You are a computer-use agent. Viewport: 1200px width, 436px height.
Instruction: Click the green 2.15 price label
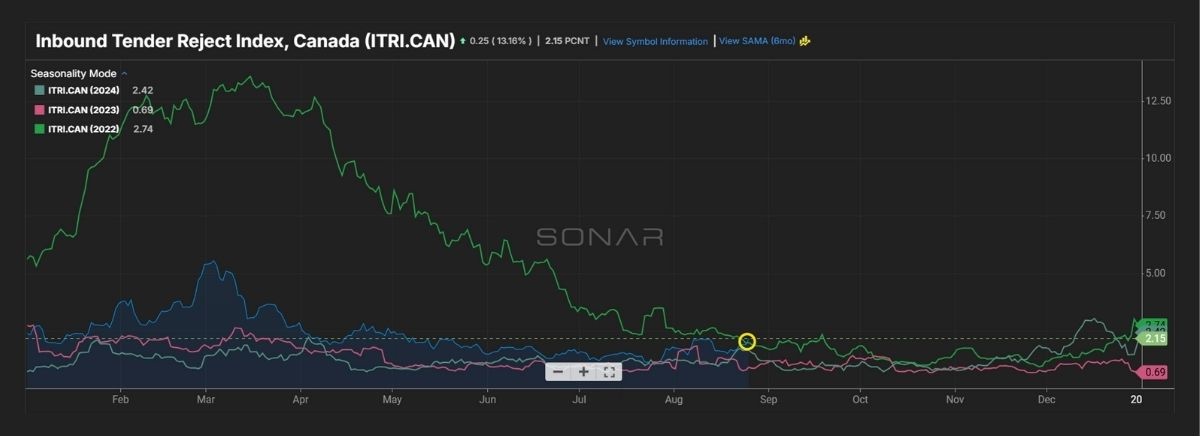coord(1155,339)
